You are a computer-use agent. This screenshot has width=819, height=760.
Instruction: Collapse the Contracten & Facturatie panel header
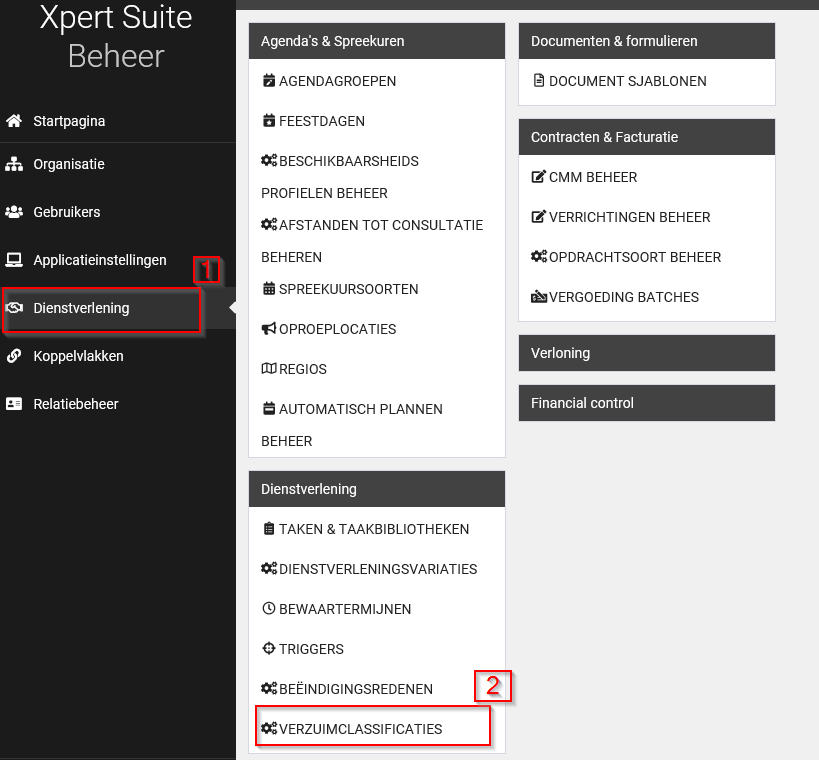[646, 137]
